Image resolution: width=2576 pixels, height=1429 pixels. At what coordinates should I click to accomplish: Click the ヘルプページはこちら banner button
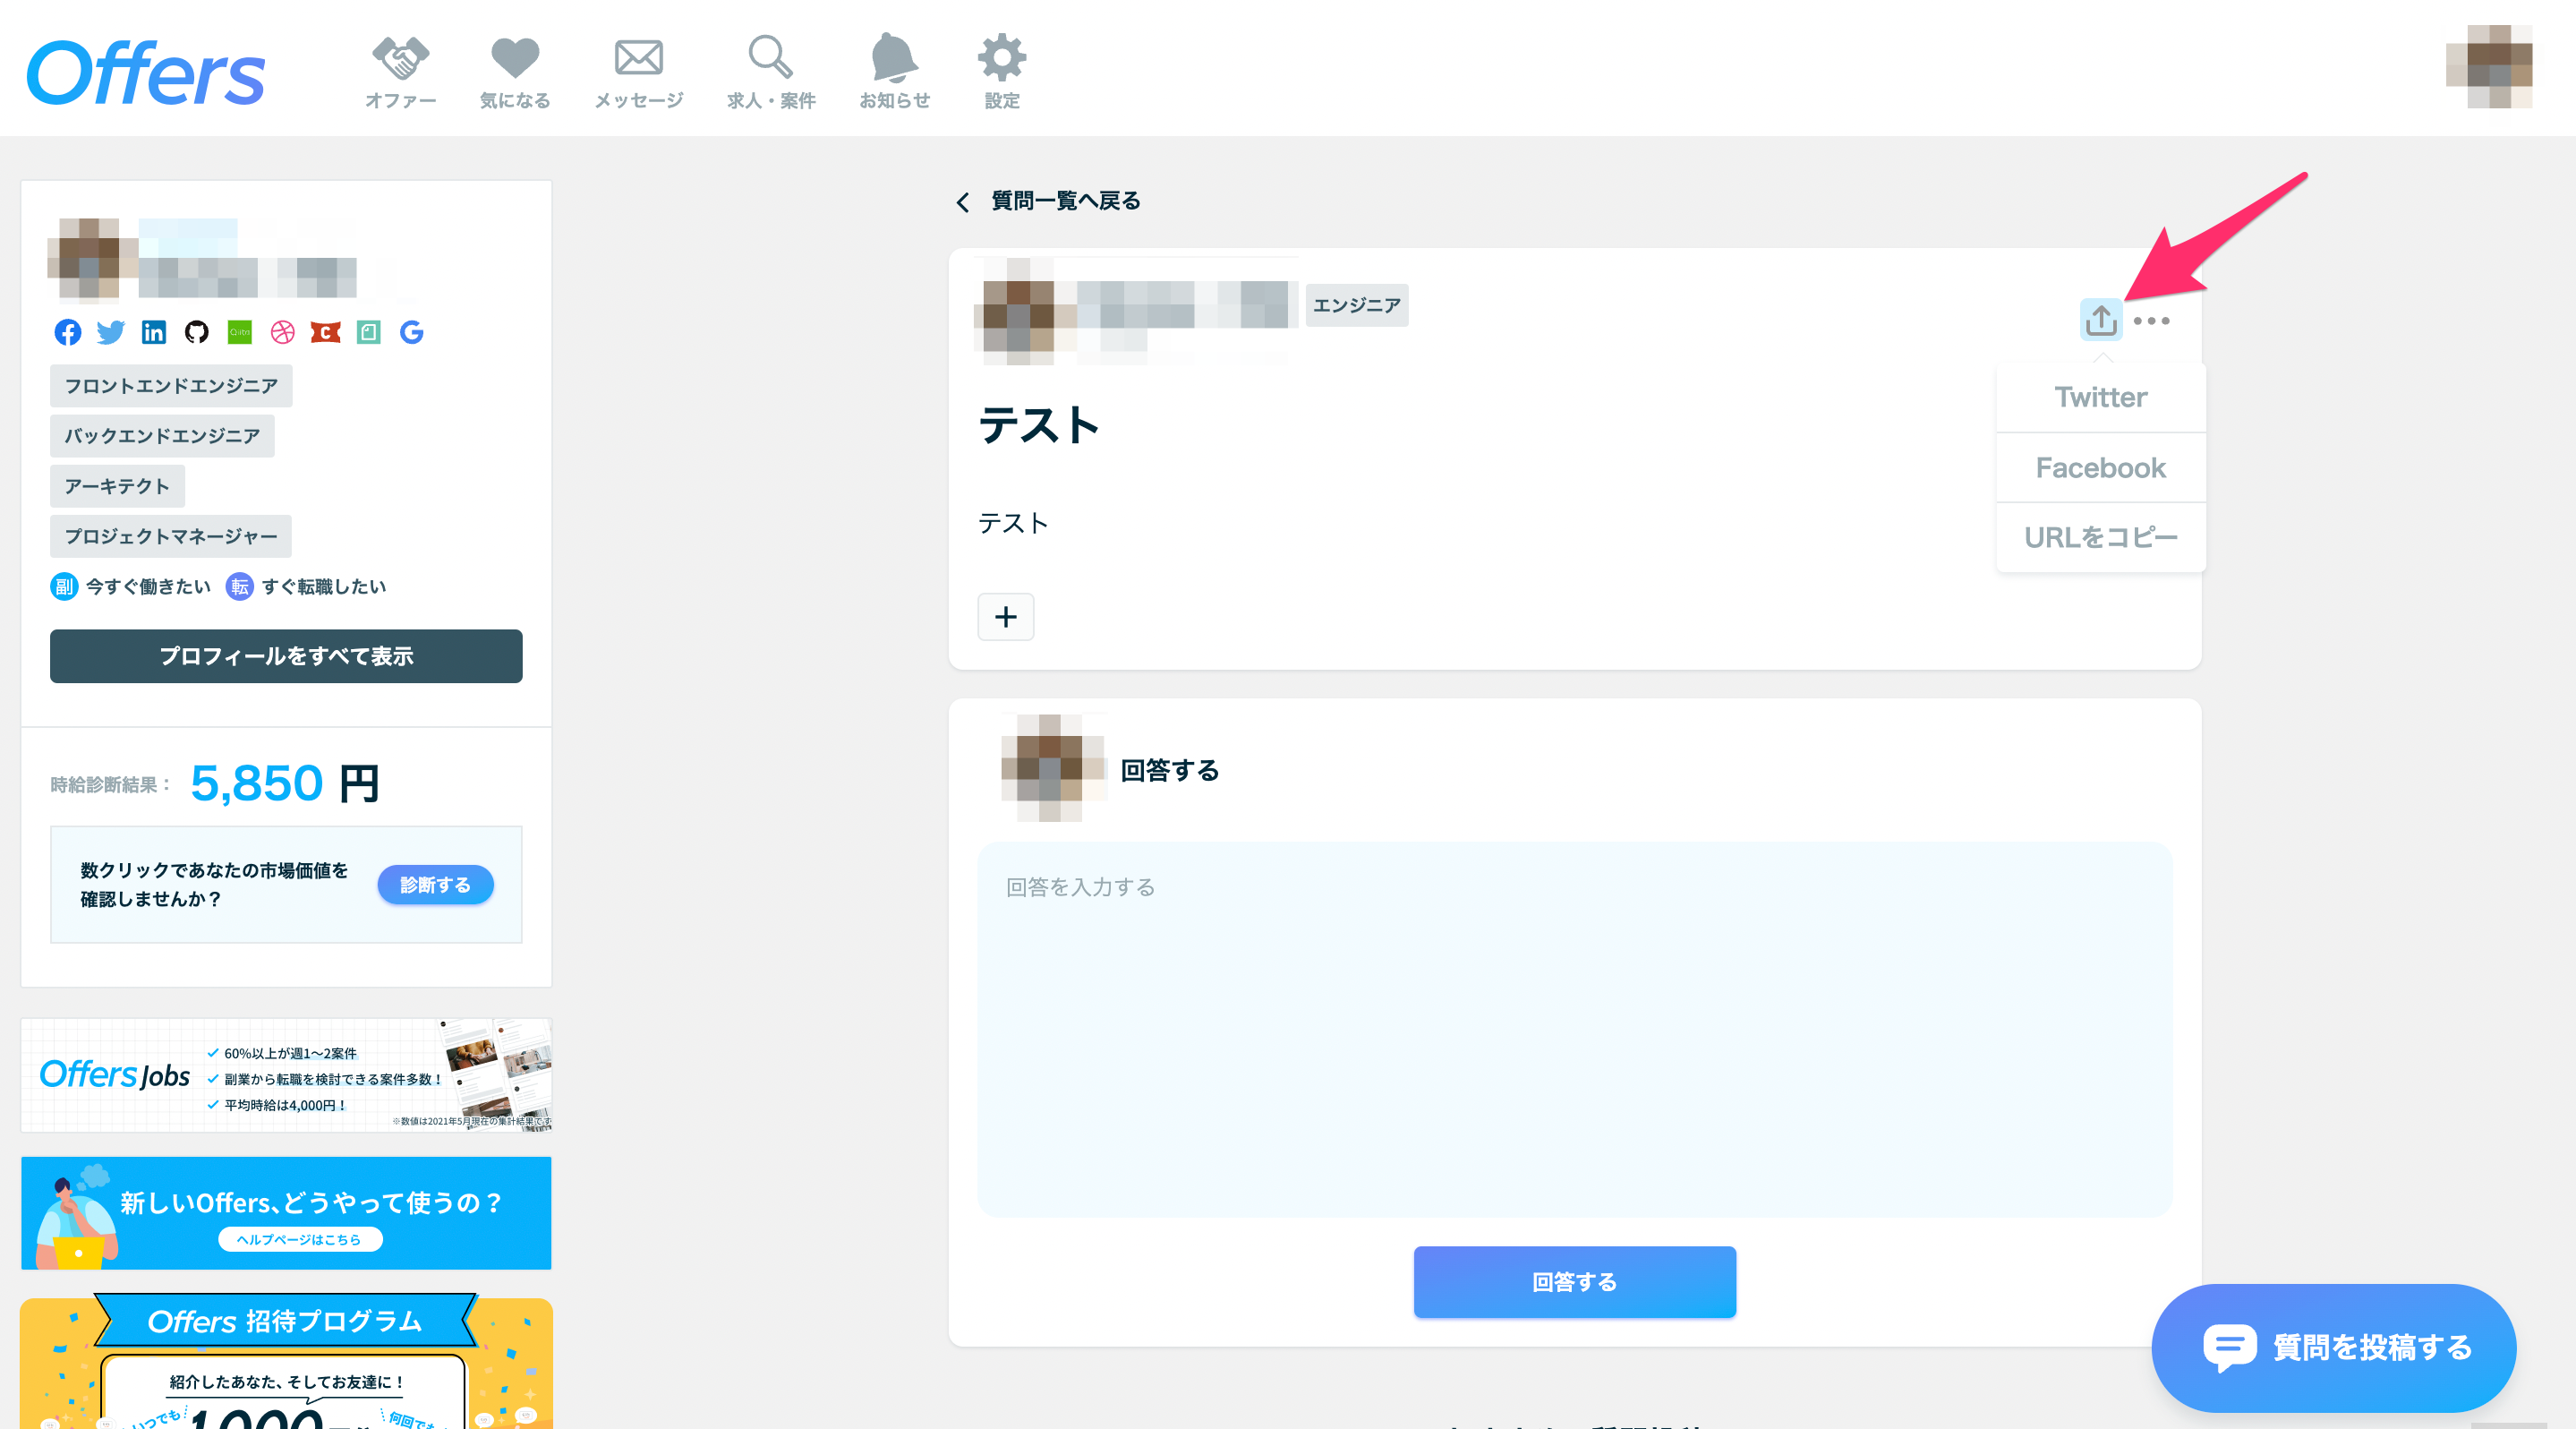pos(300,1239)
